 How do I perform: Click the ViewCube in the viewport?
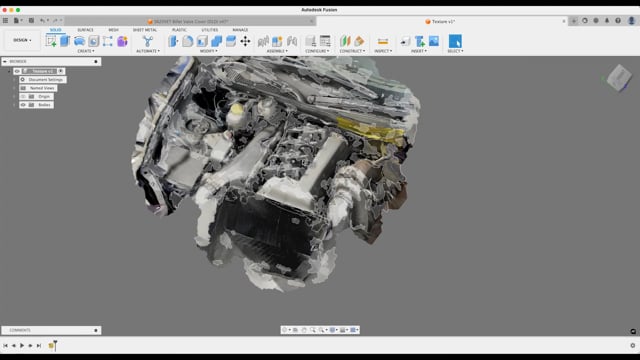(x=619, y=77)
